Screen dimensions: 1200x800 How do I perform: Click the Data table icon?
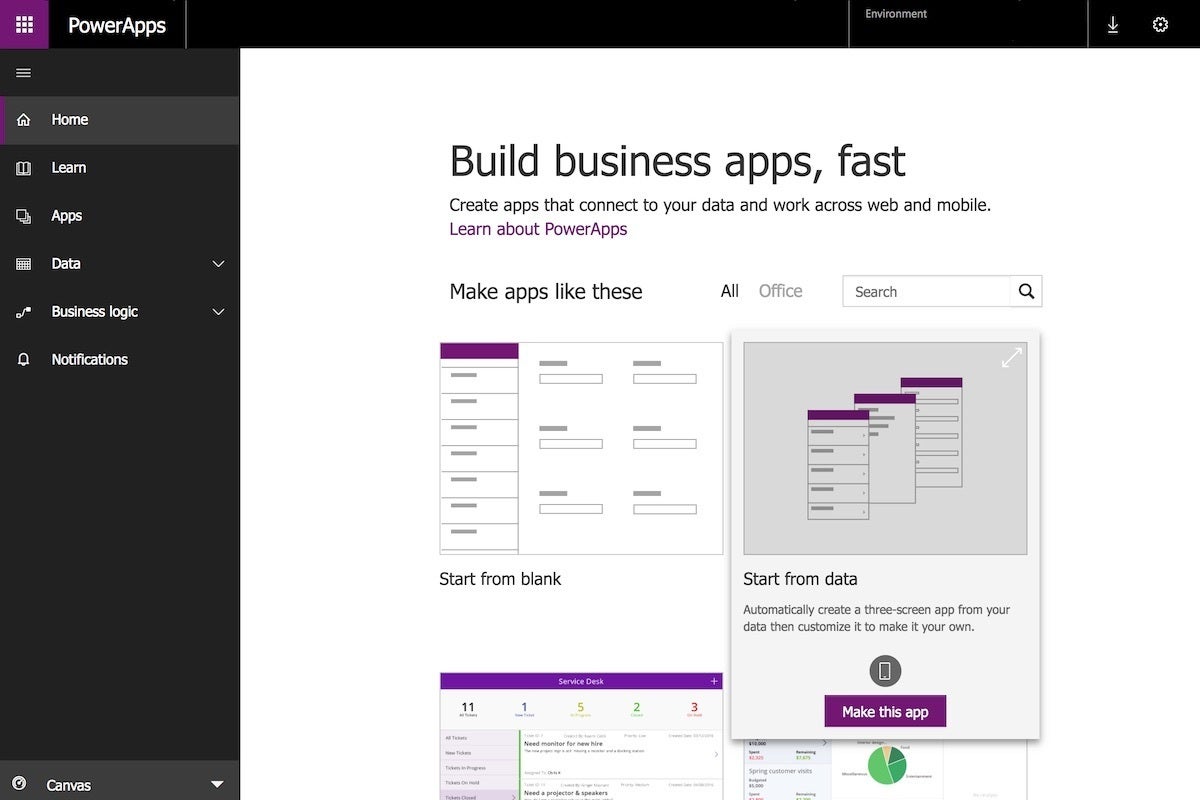24,264
